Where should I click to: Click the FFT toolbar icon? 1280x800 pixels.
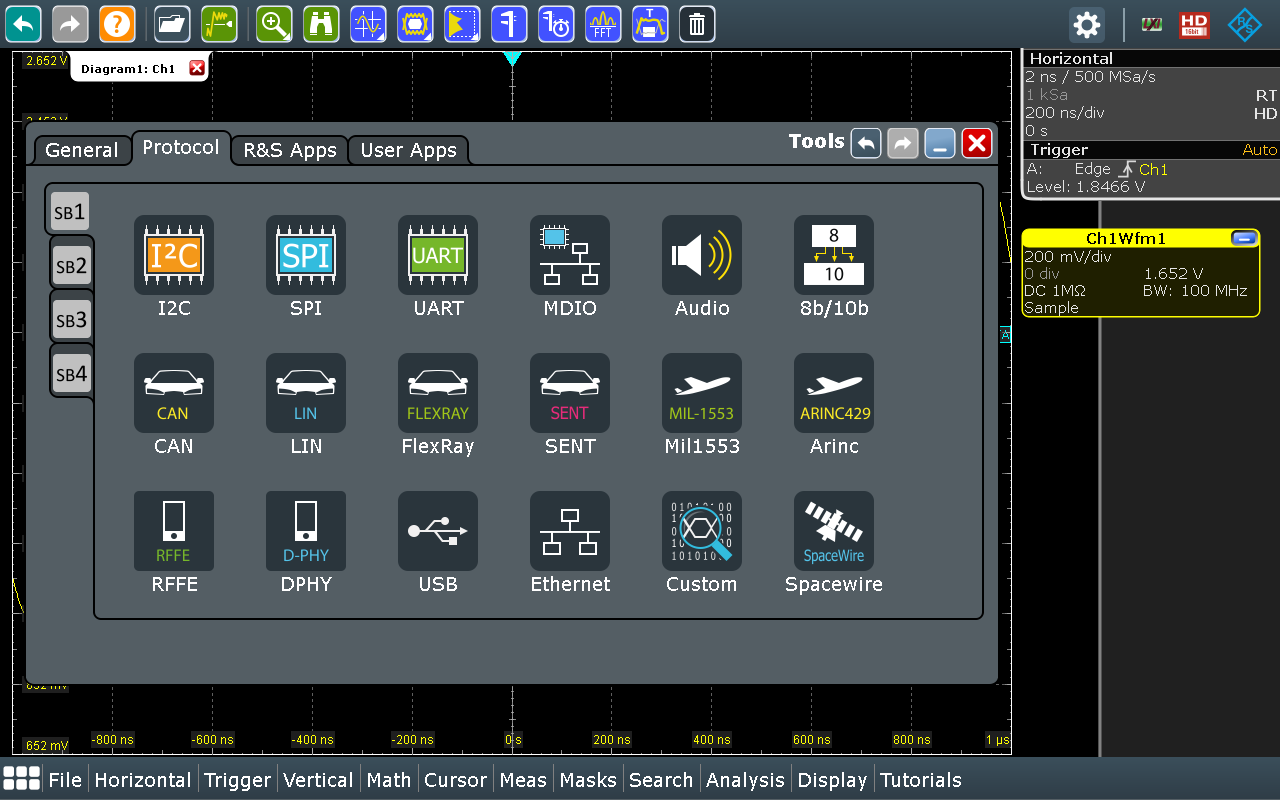[x=603, y=24]
